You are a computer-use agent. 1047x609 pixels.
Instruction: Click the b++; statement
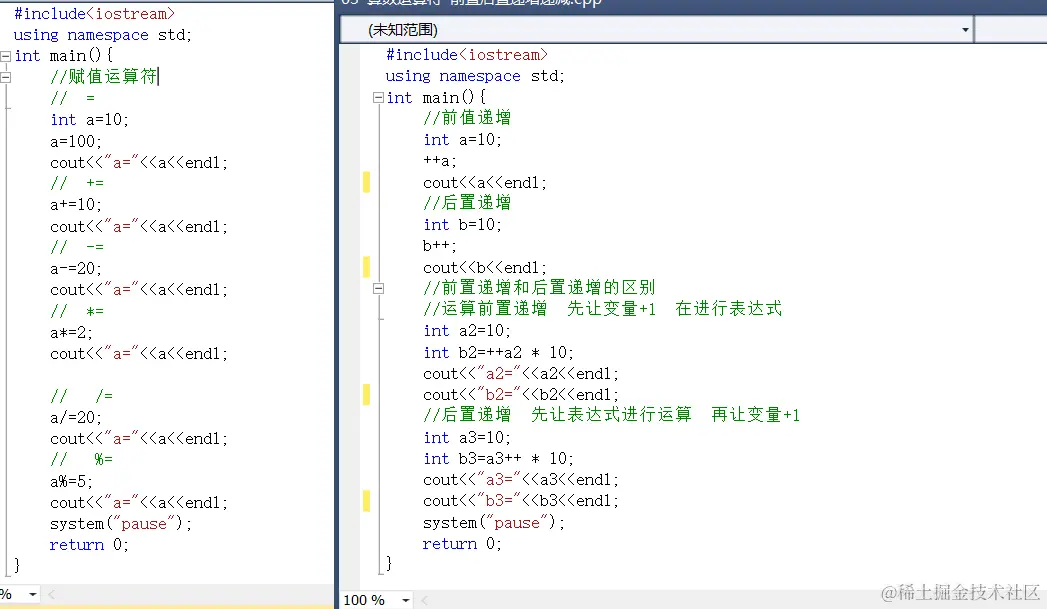pos(440,246)
